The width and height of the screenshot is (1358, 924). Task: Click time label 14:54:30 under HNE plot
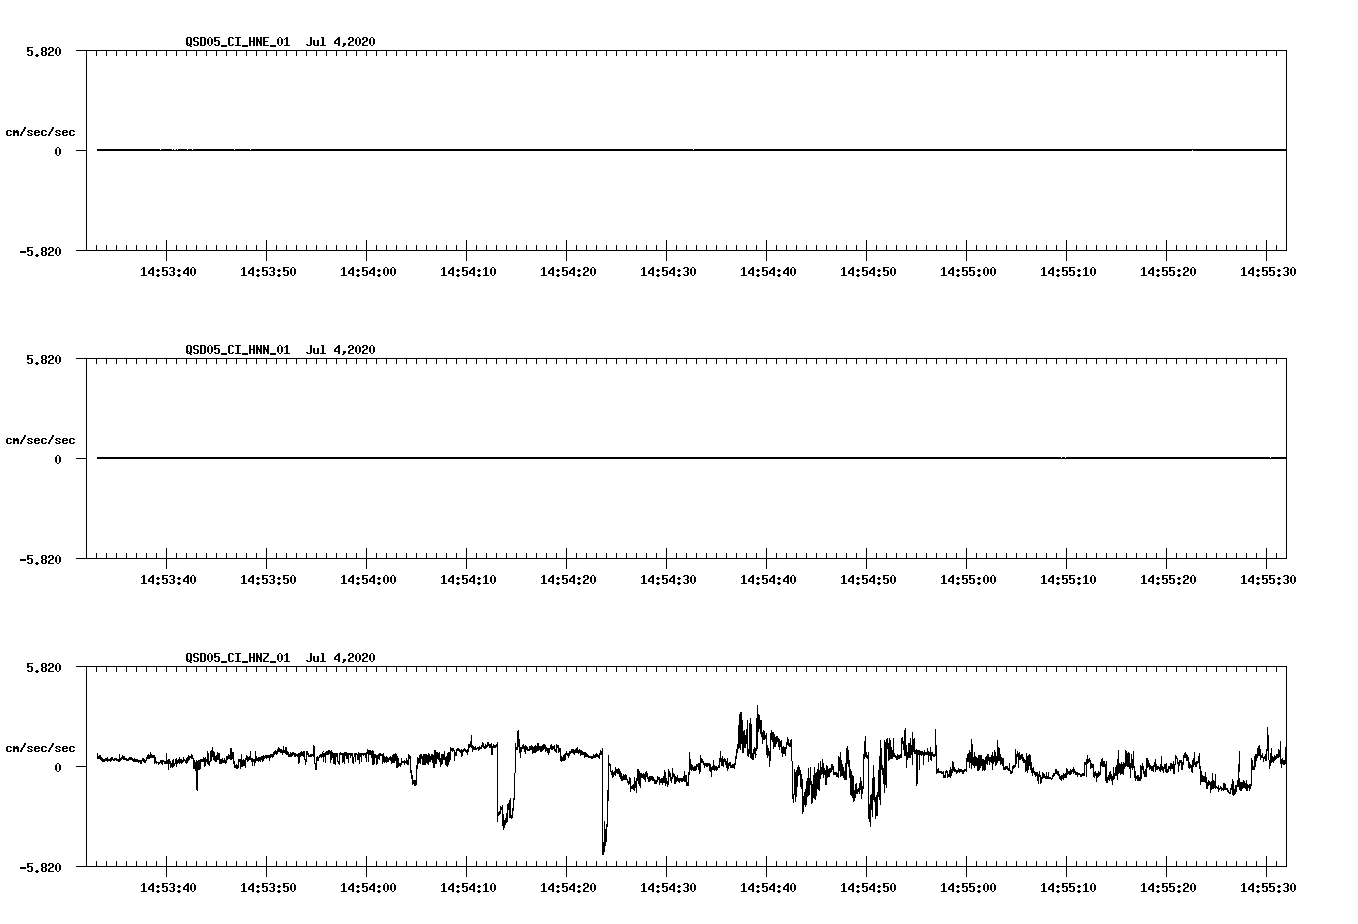(x=668, y=272)
